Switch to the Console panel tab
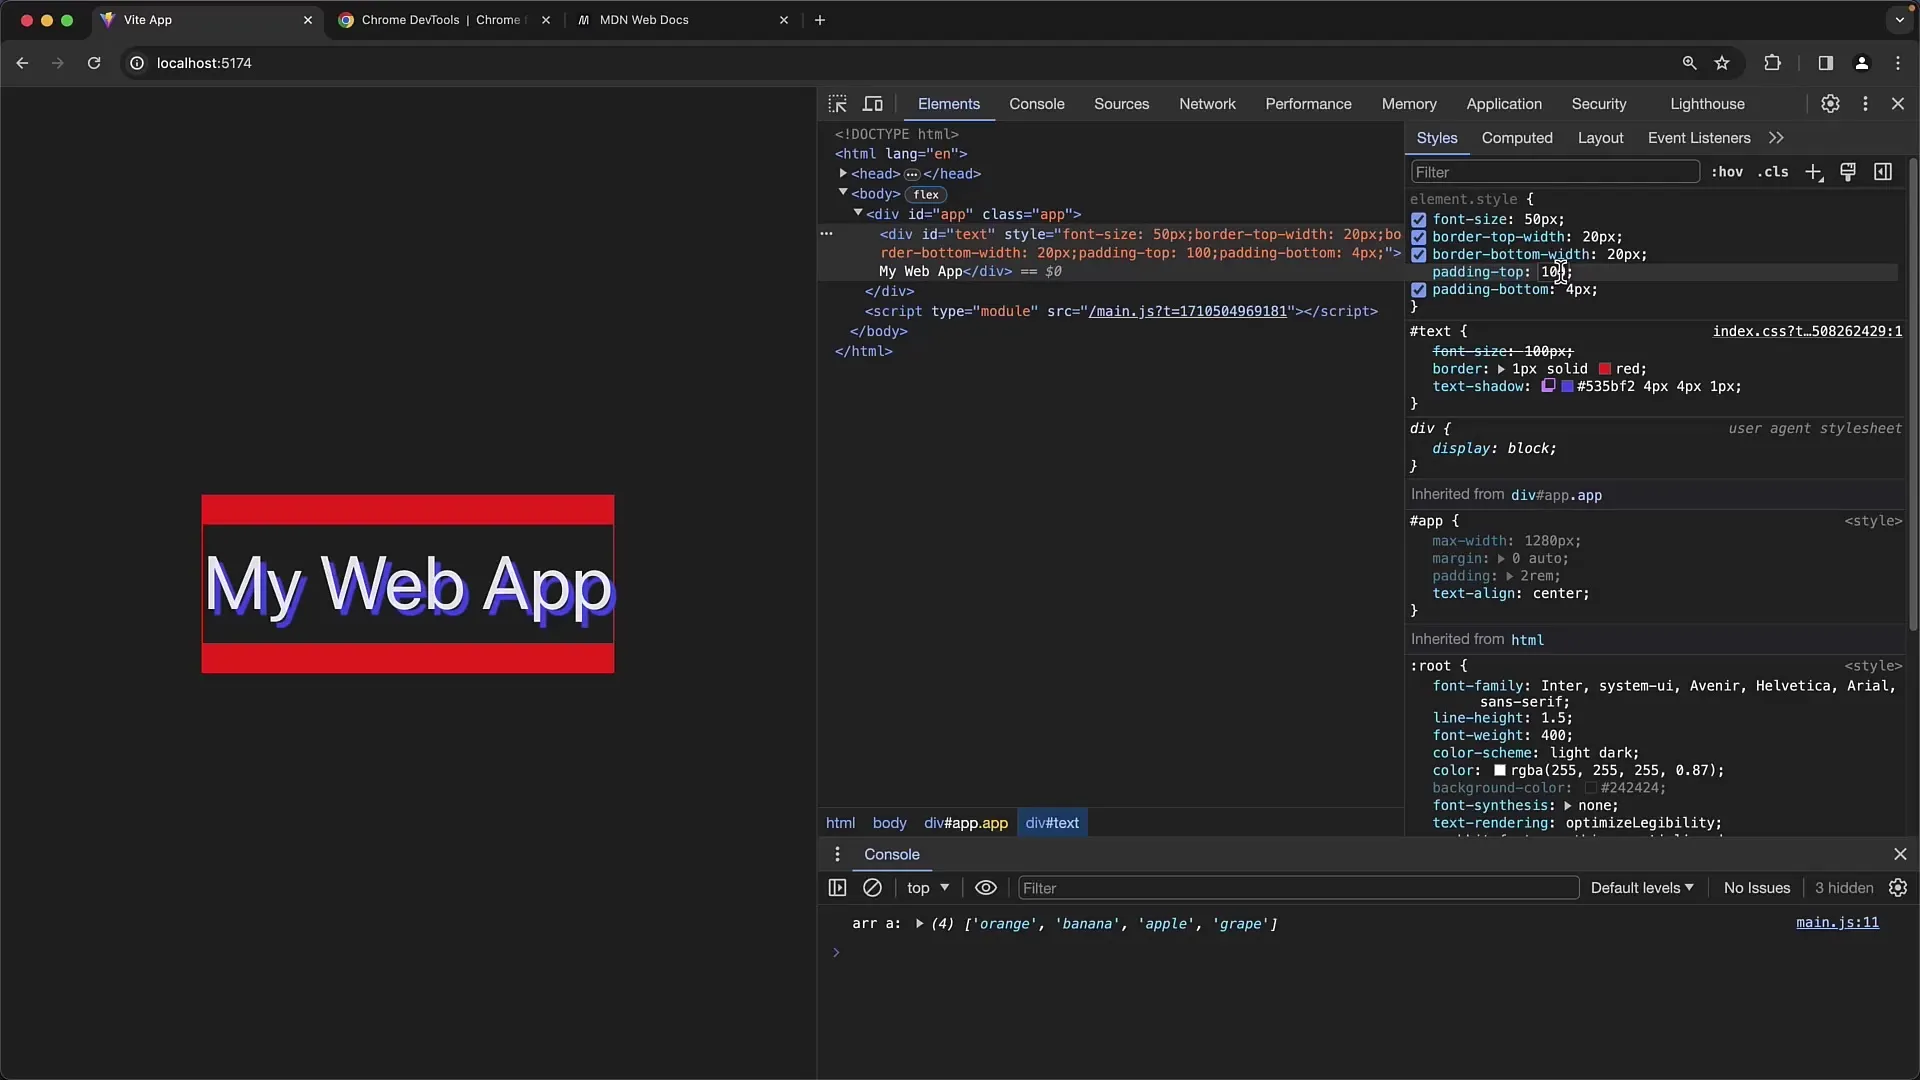The height and width of the screenshot is (1080, 1920). coord(1037,104)
